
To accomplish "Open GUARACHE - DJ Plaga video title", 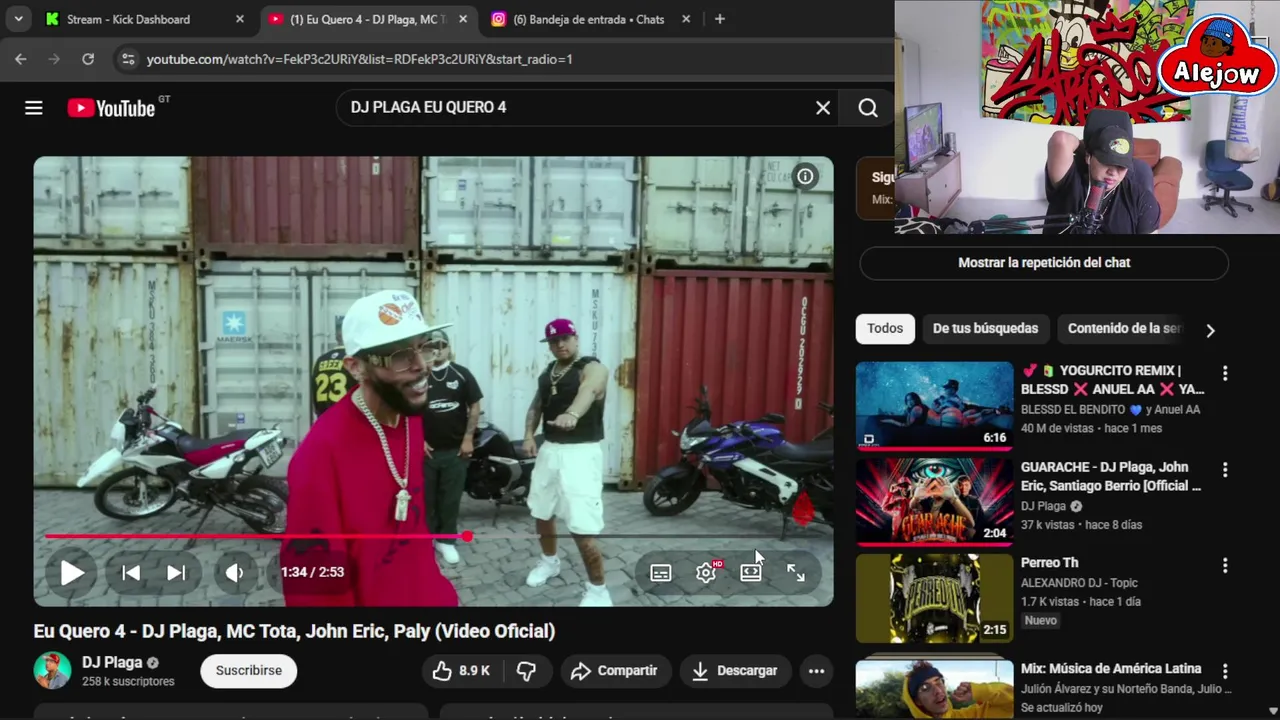I will (1111, 477).
